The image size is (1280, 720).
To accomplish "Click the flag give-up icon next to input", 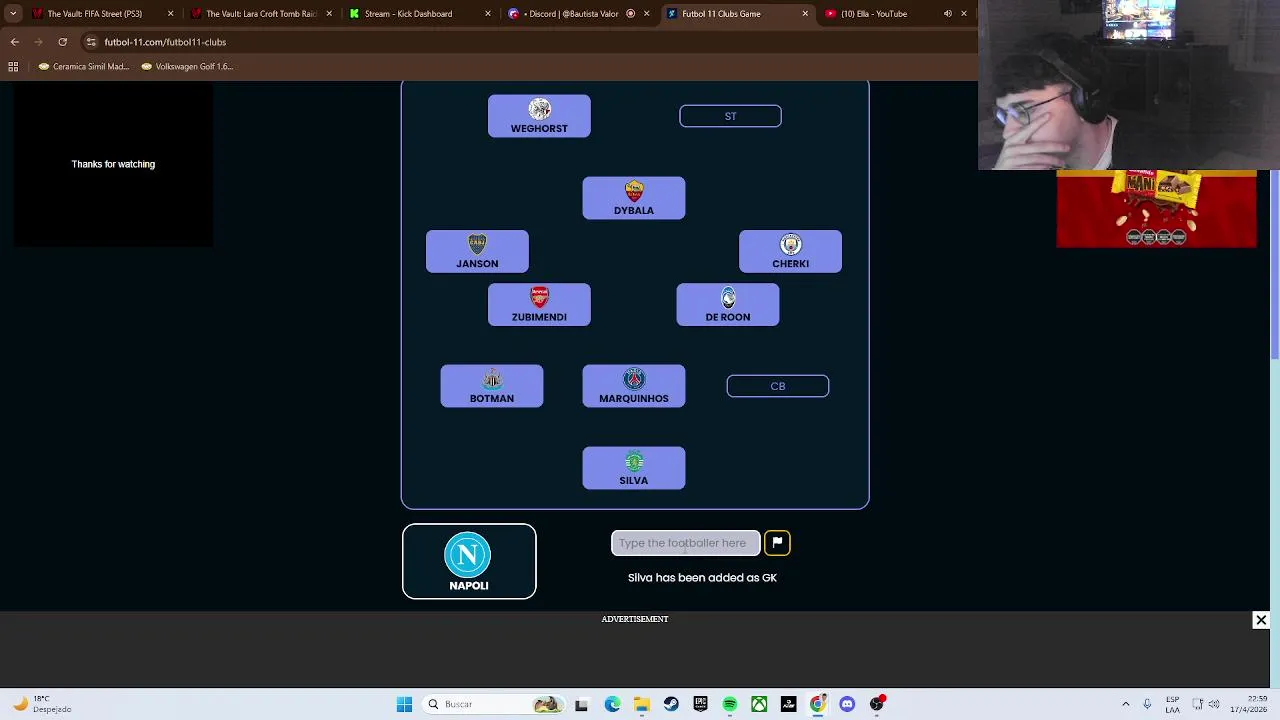I will pos(777,542).
